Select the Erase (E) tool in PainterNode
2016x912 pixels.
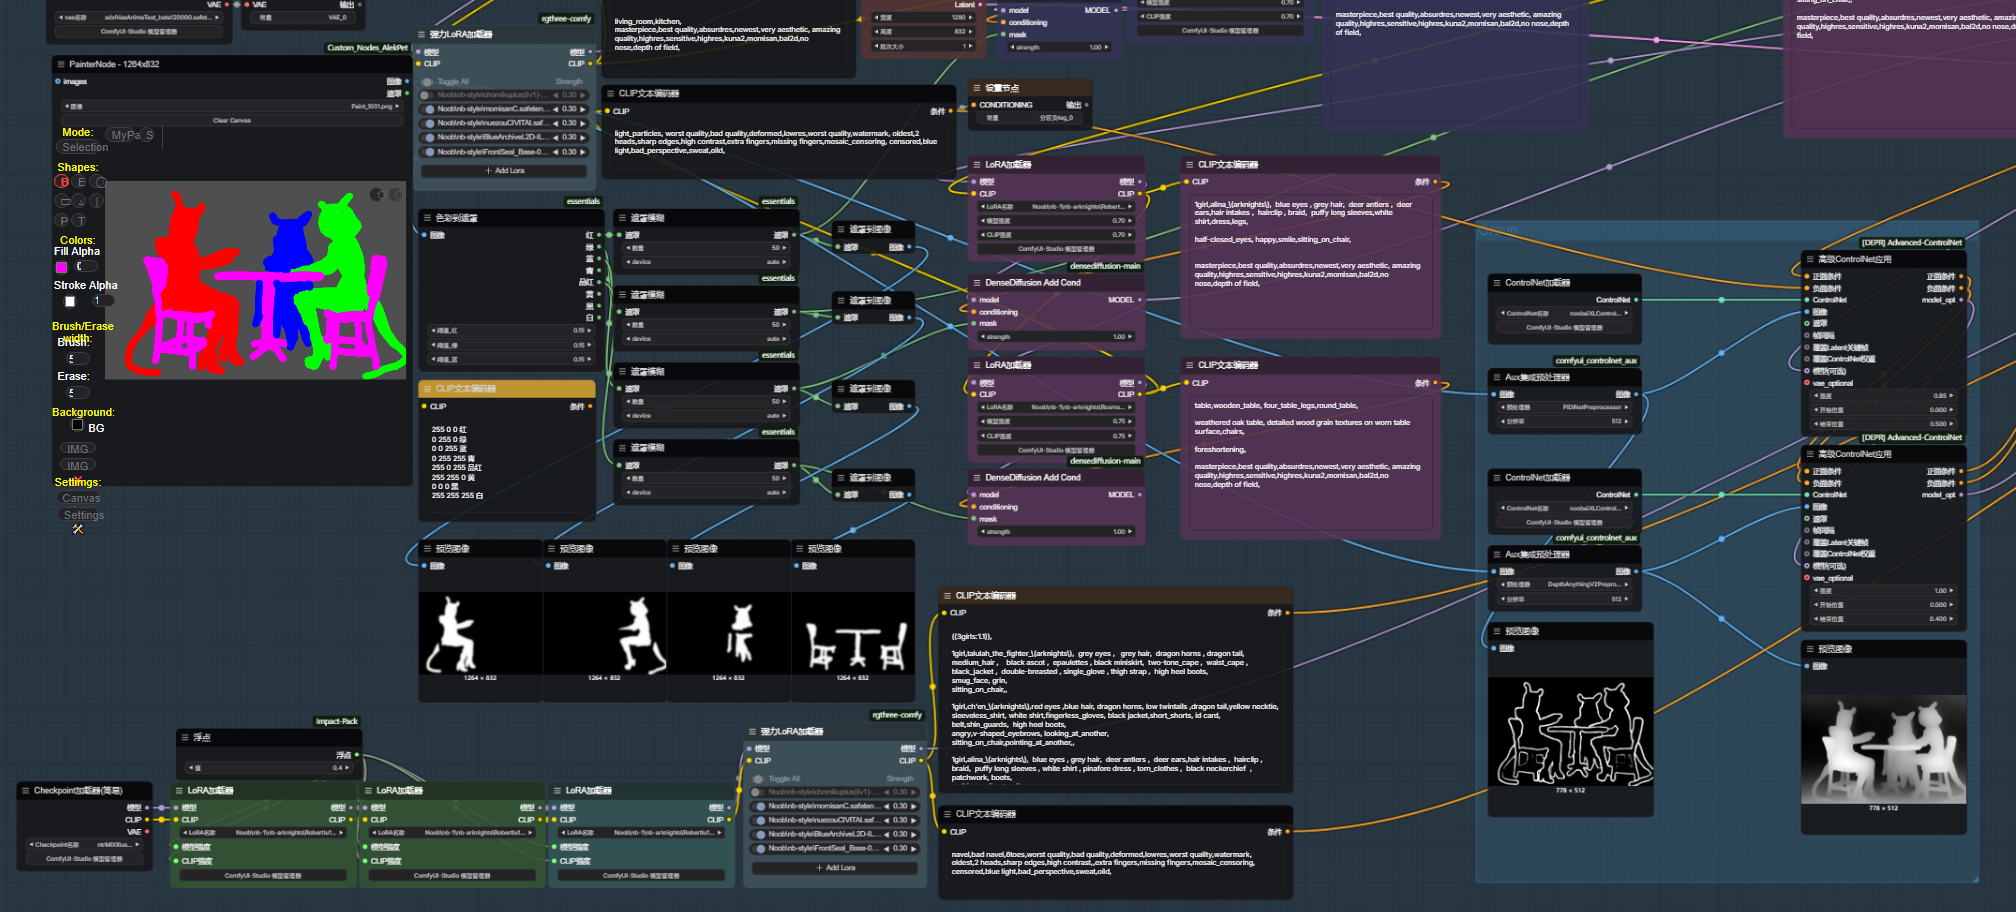point(81,182)
